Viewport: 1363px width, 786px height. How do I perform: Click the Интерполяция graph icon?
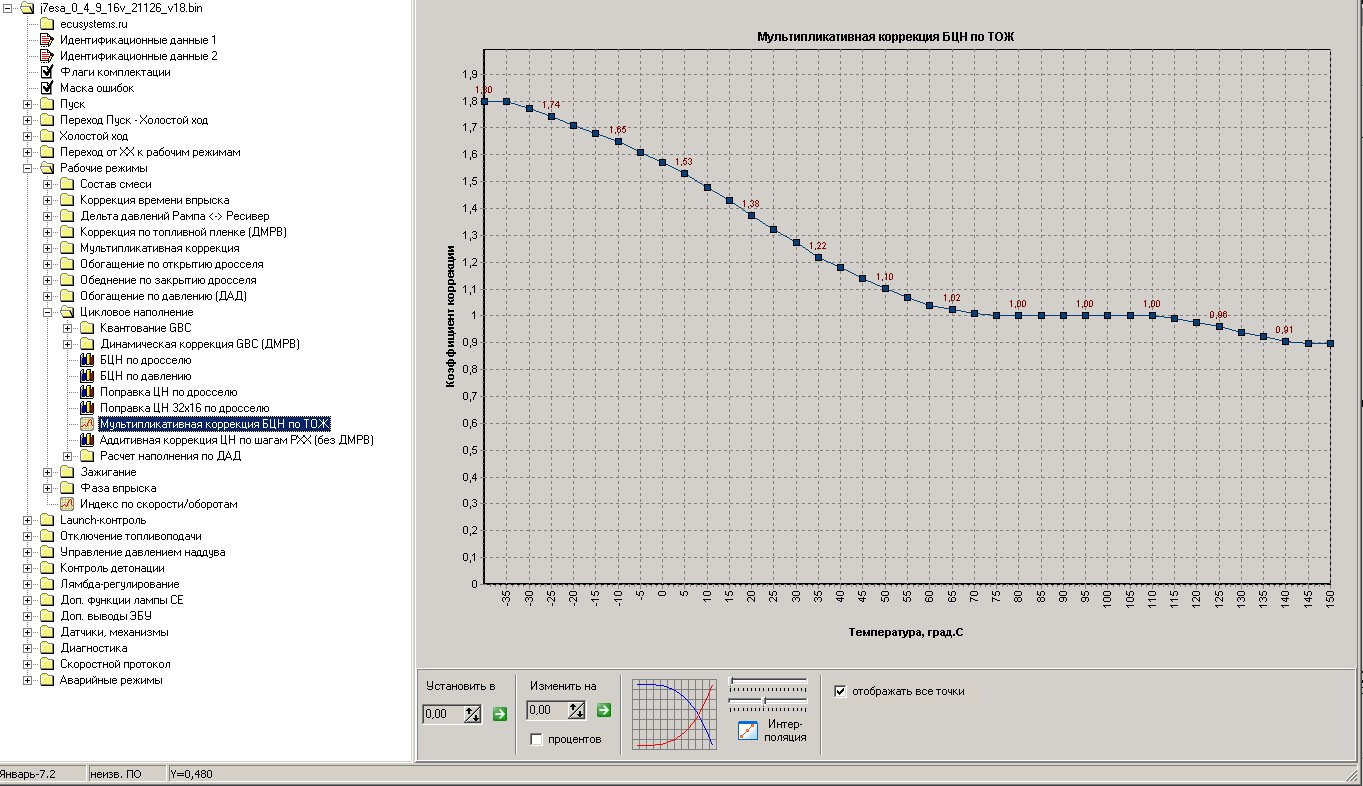pyautogui.click(x=748, y=731)
